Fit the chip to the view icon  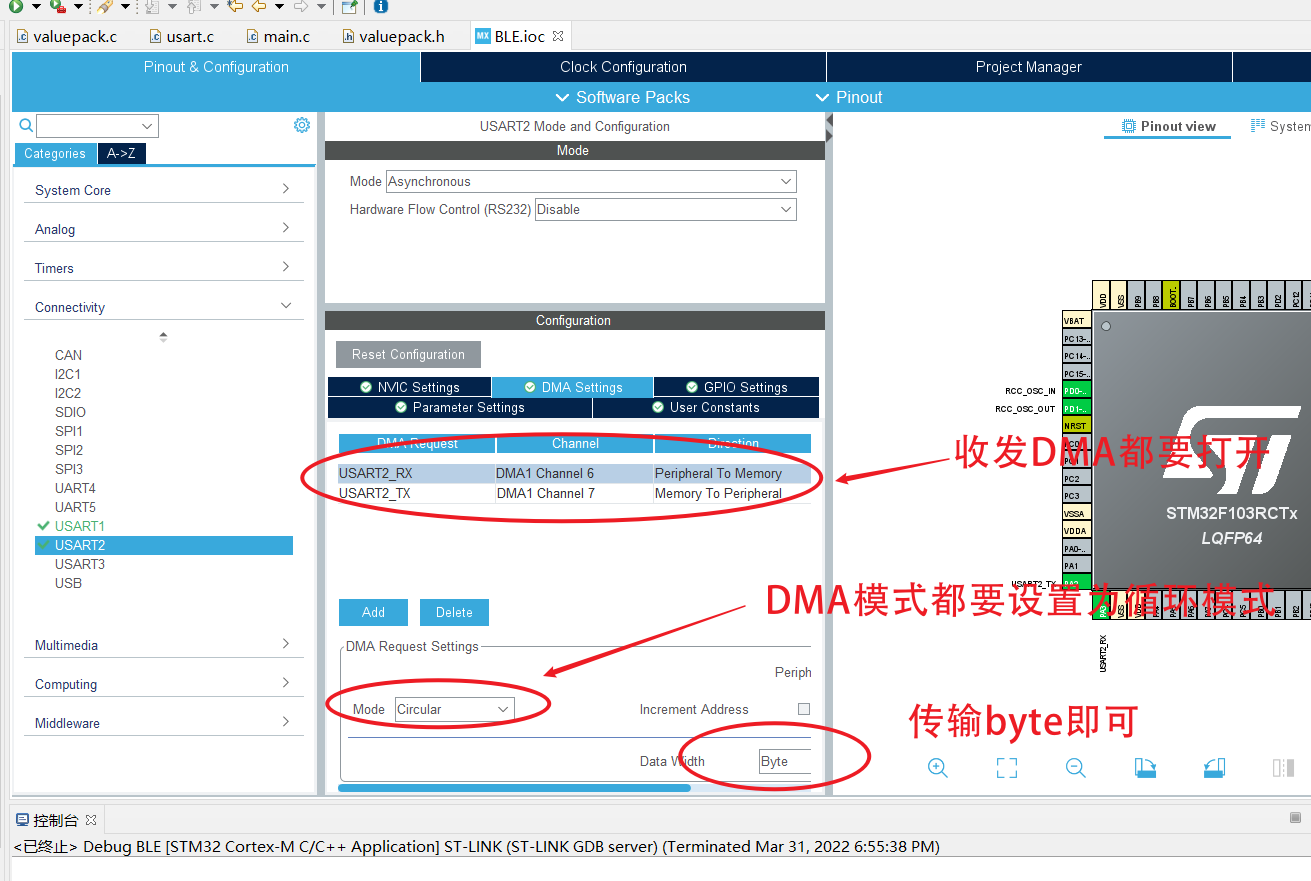click(x=1007, y=768)
